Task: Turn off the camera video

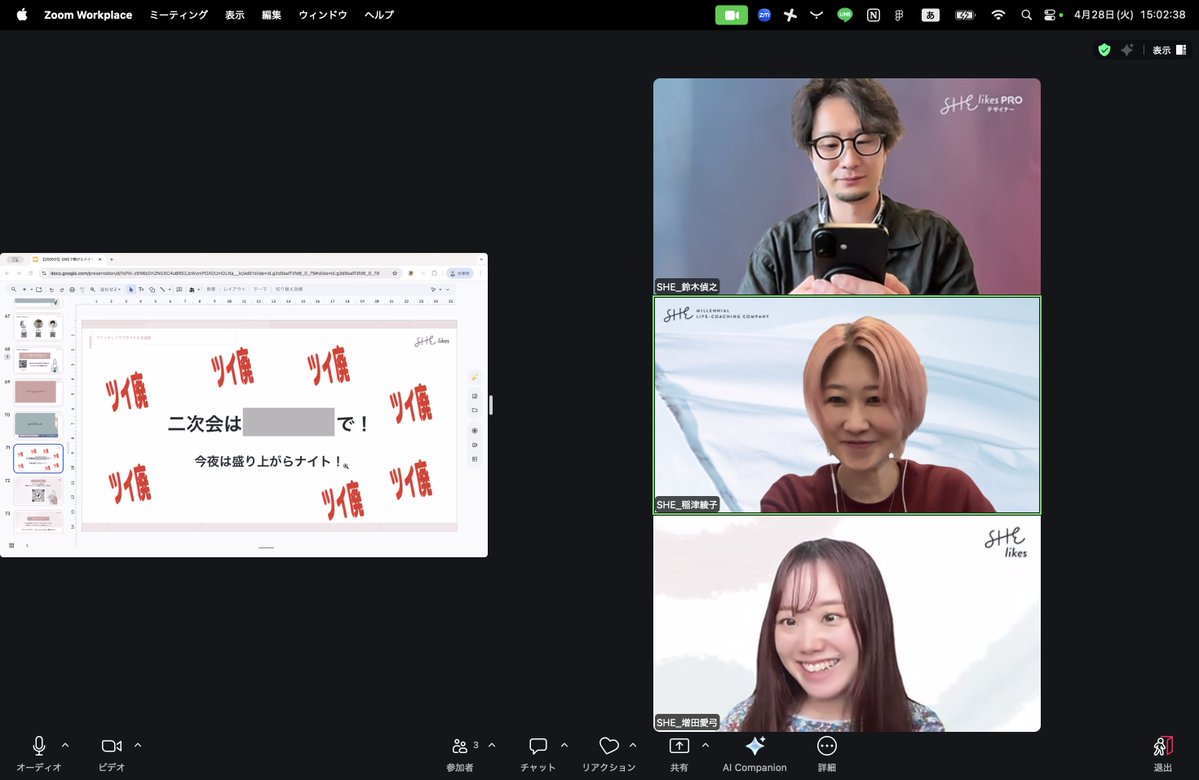Action: coord(110,746)
